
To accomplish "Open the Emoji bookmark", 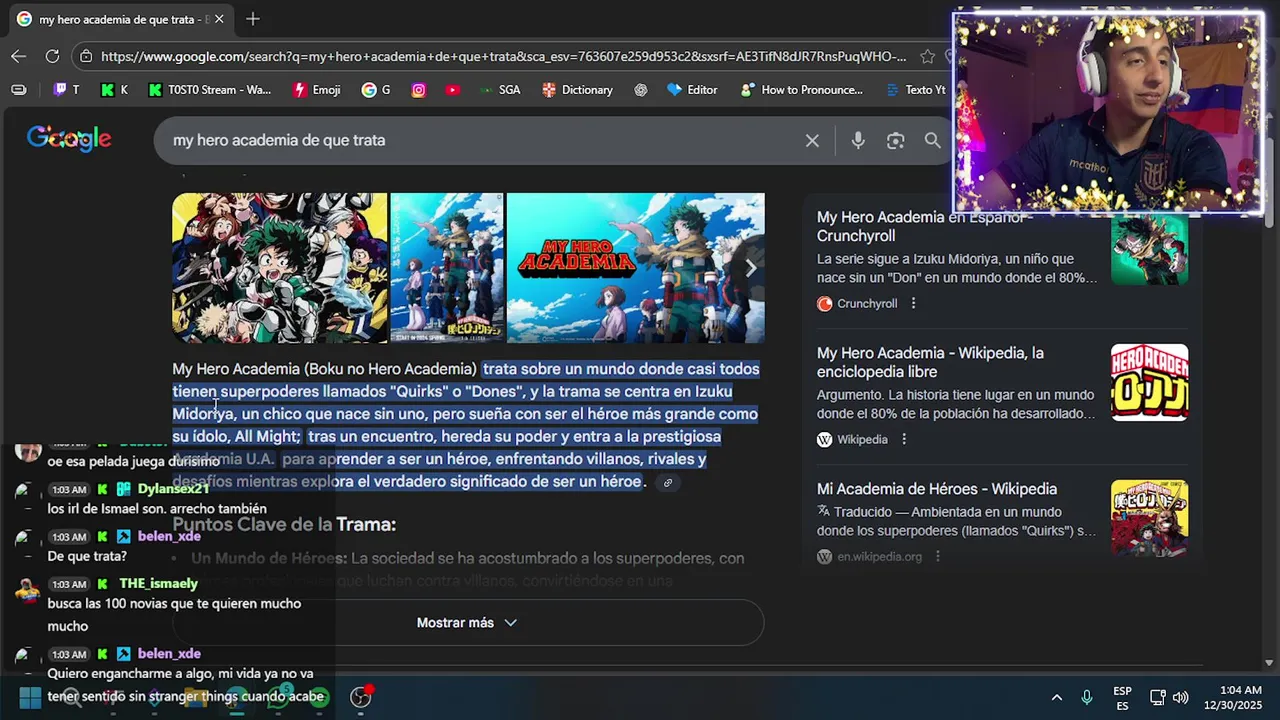I will (317, 90).
